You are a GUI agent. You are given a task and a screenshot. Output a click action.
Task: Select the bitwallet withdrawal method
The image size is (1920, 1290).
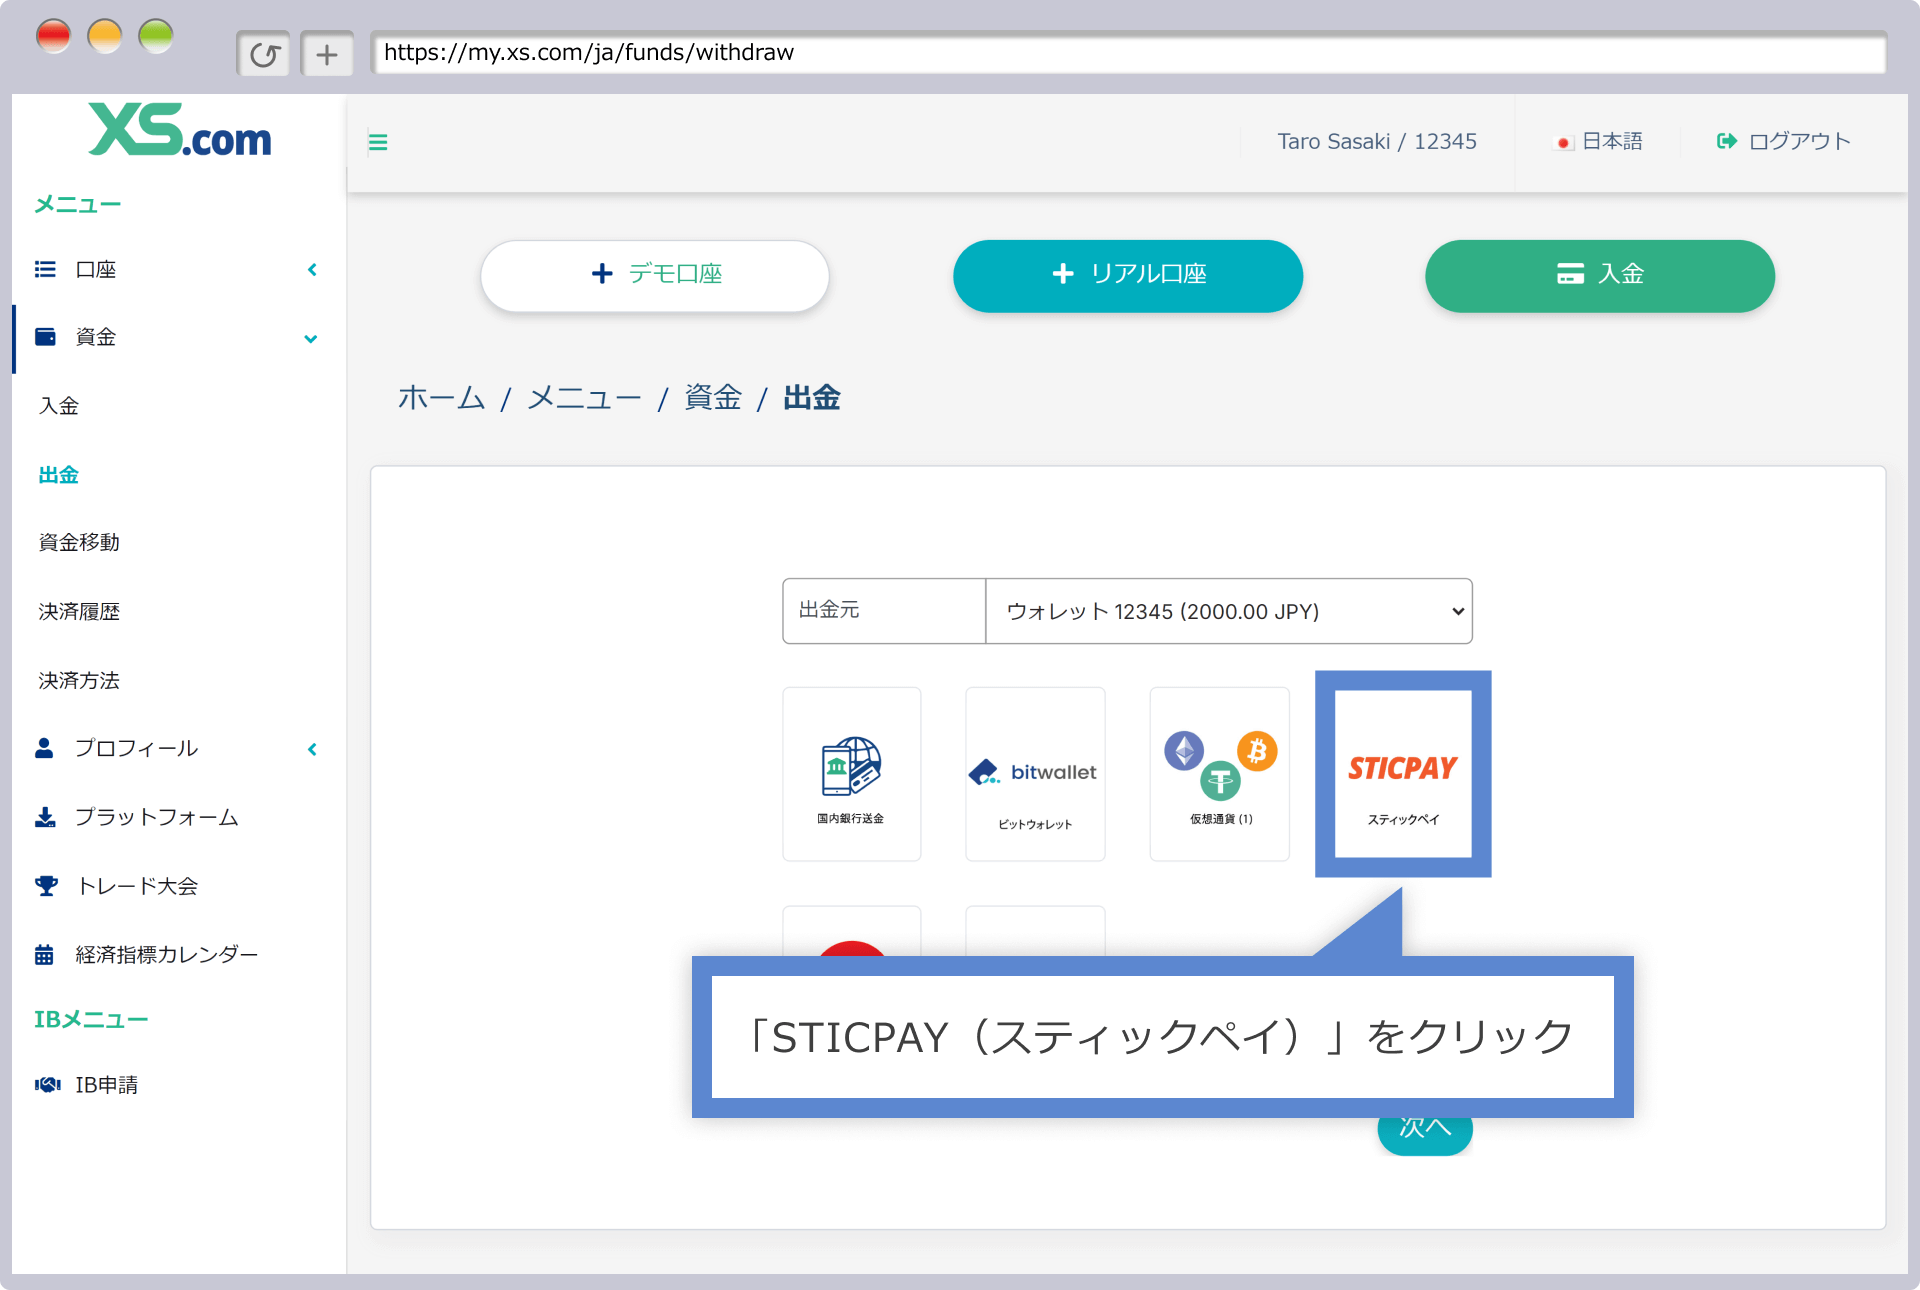coord(1035,774)
